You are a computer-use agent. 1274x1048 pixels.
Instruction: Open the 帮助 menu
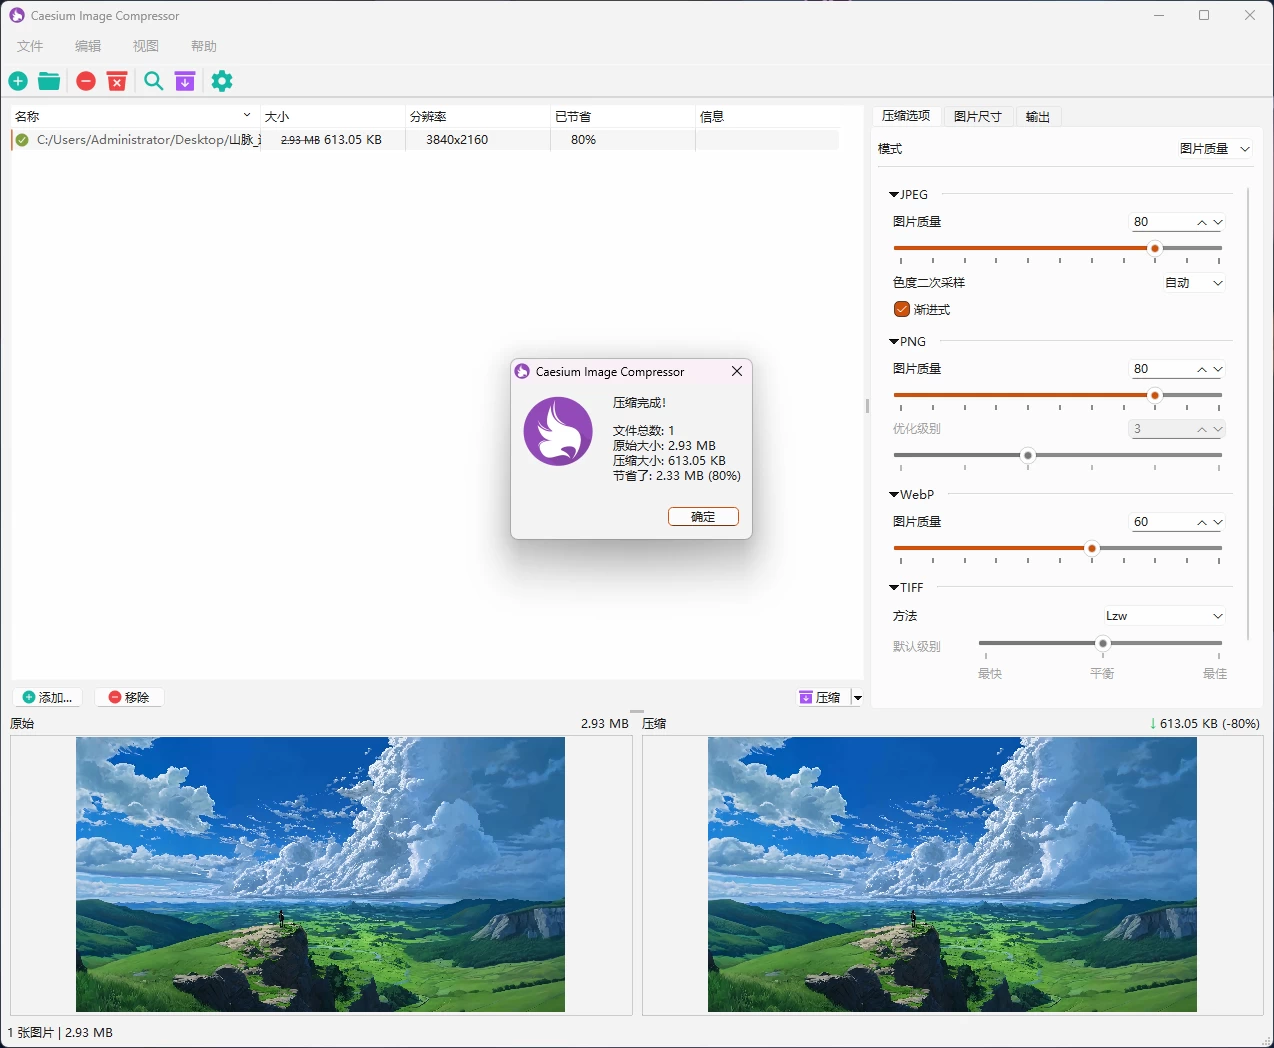coord(203,45)
